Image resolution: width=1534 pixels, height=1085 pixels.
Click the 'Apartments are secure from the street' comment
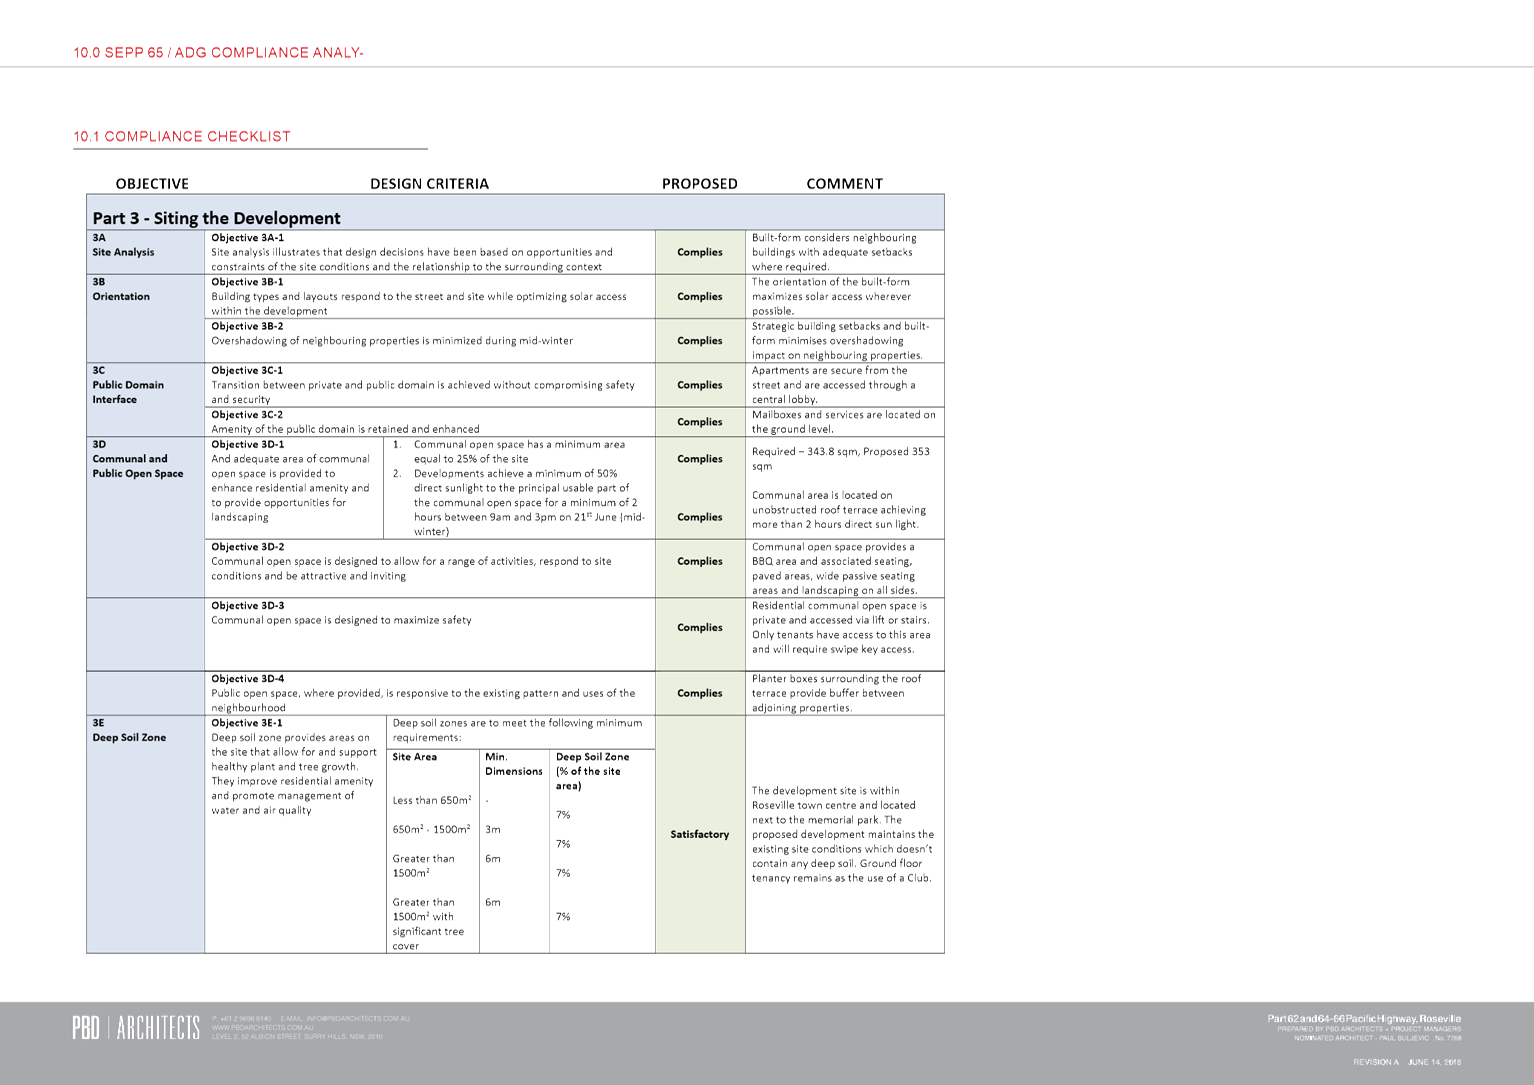(x=833, y=385)
